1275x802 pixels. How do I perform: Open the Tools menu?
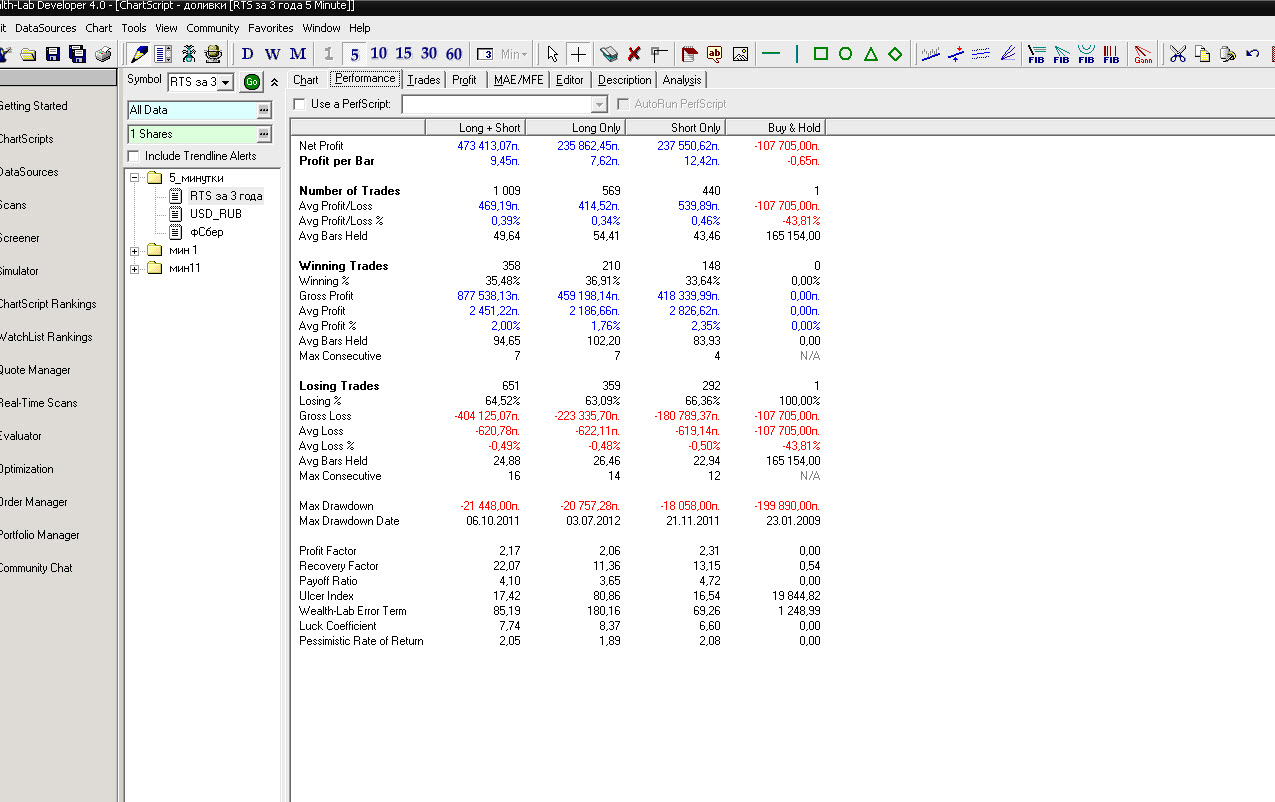tap(134, 28)
